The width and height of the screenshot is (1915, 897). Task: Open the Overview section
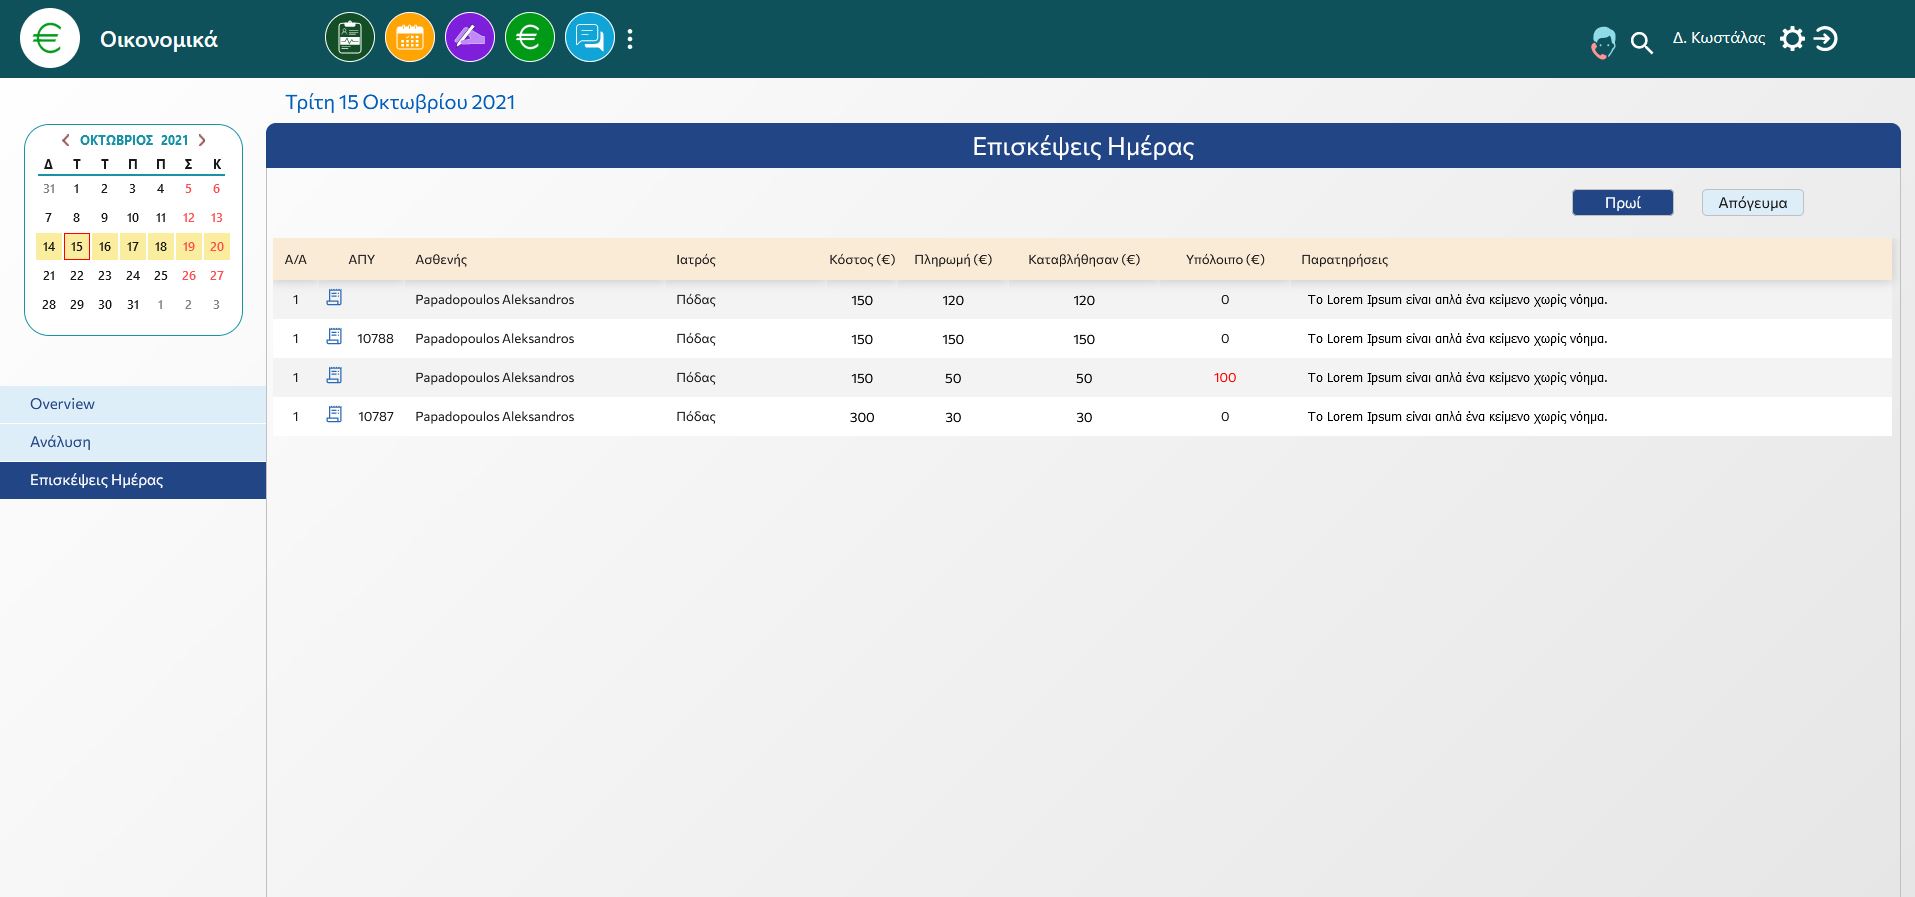133,404
